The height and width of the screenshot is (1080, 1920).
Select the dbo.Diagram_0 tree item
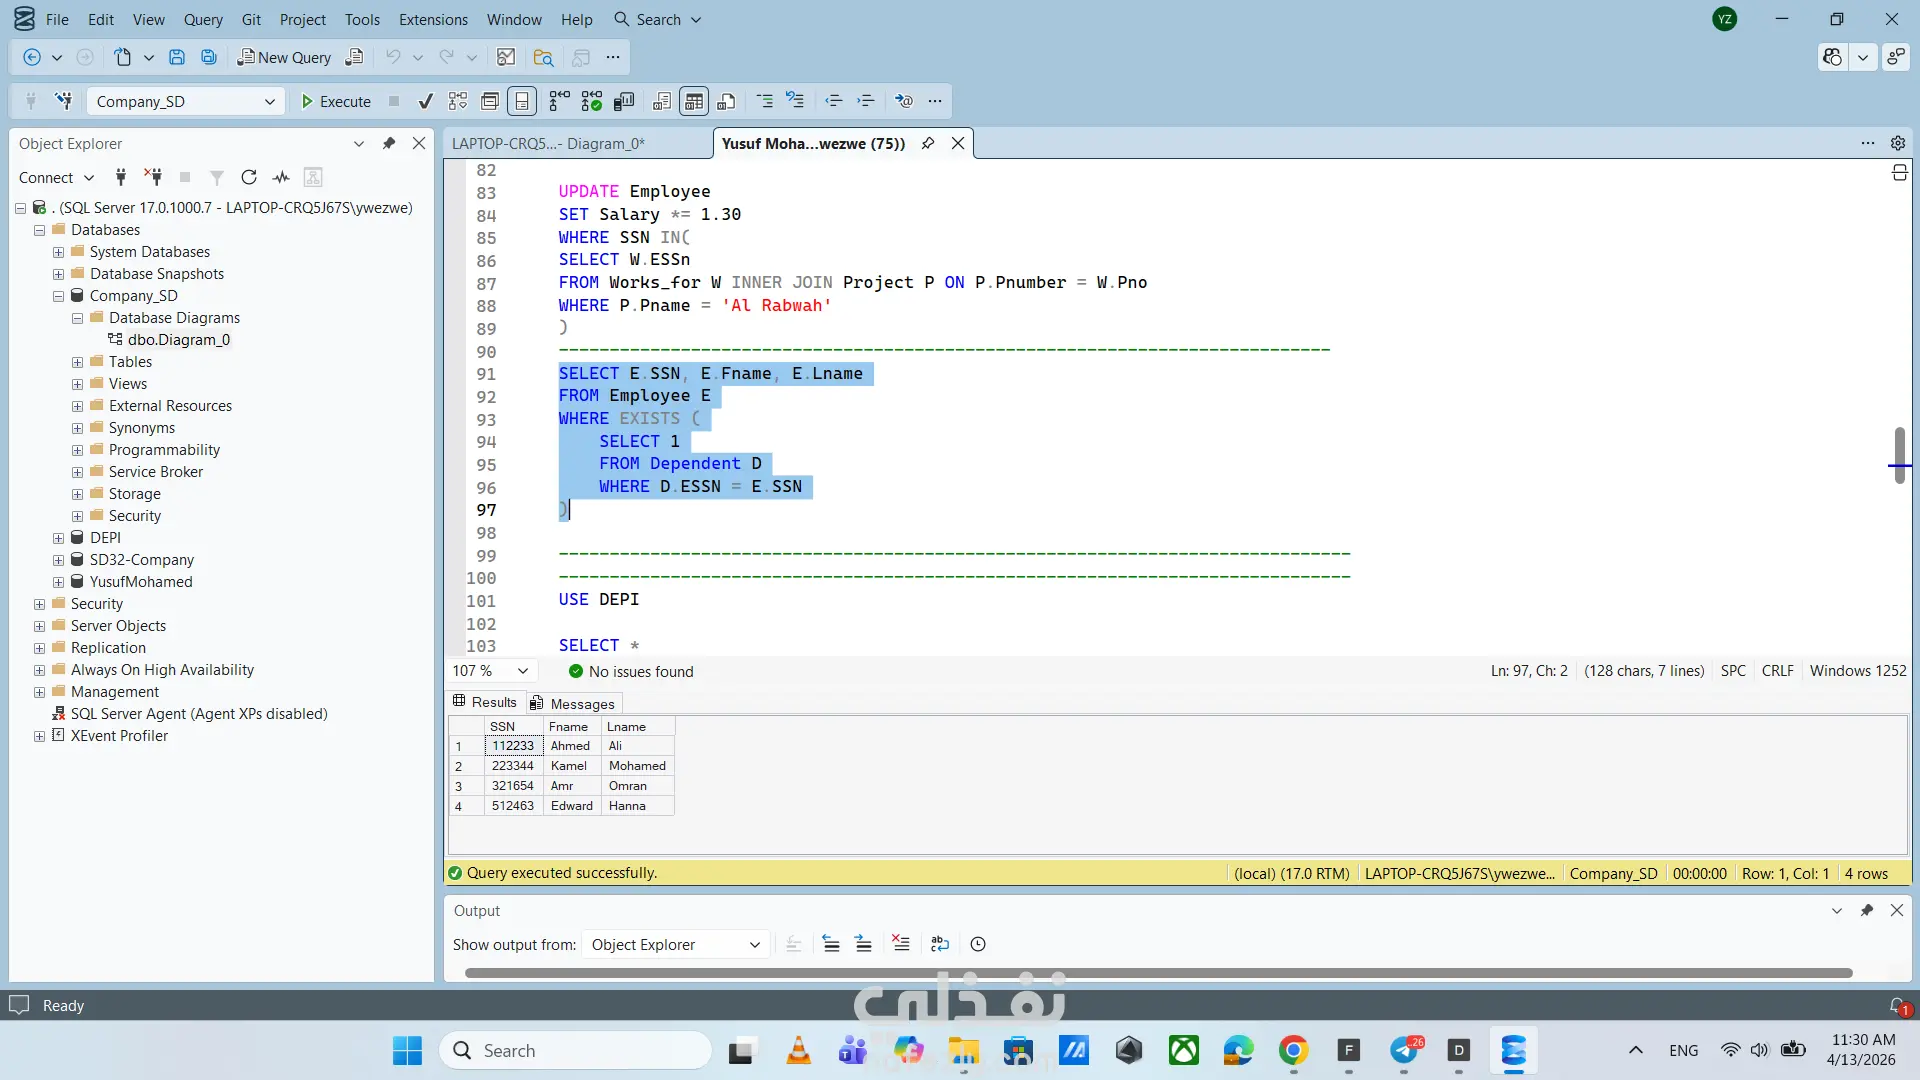pos(178,340)
